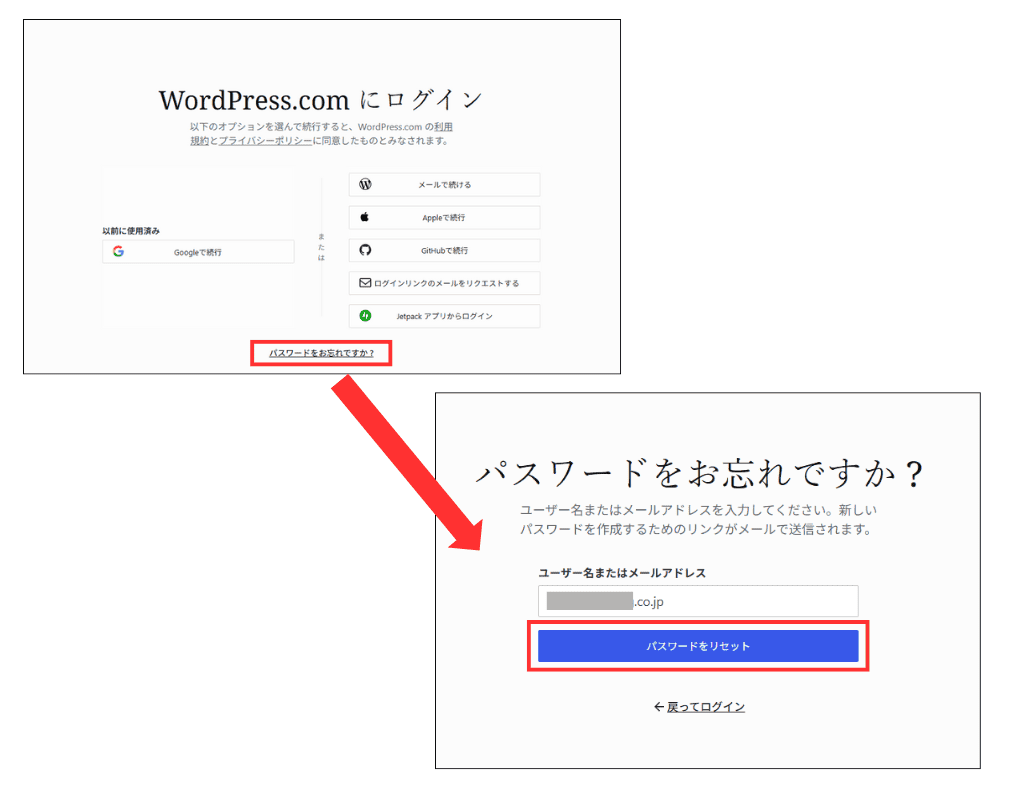
Task: Click the WordPress logo icon on メールで続ける button
Action: pyautogui.click(x=366, y=184)
